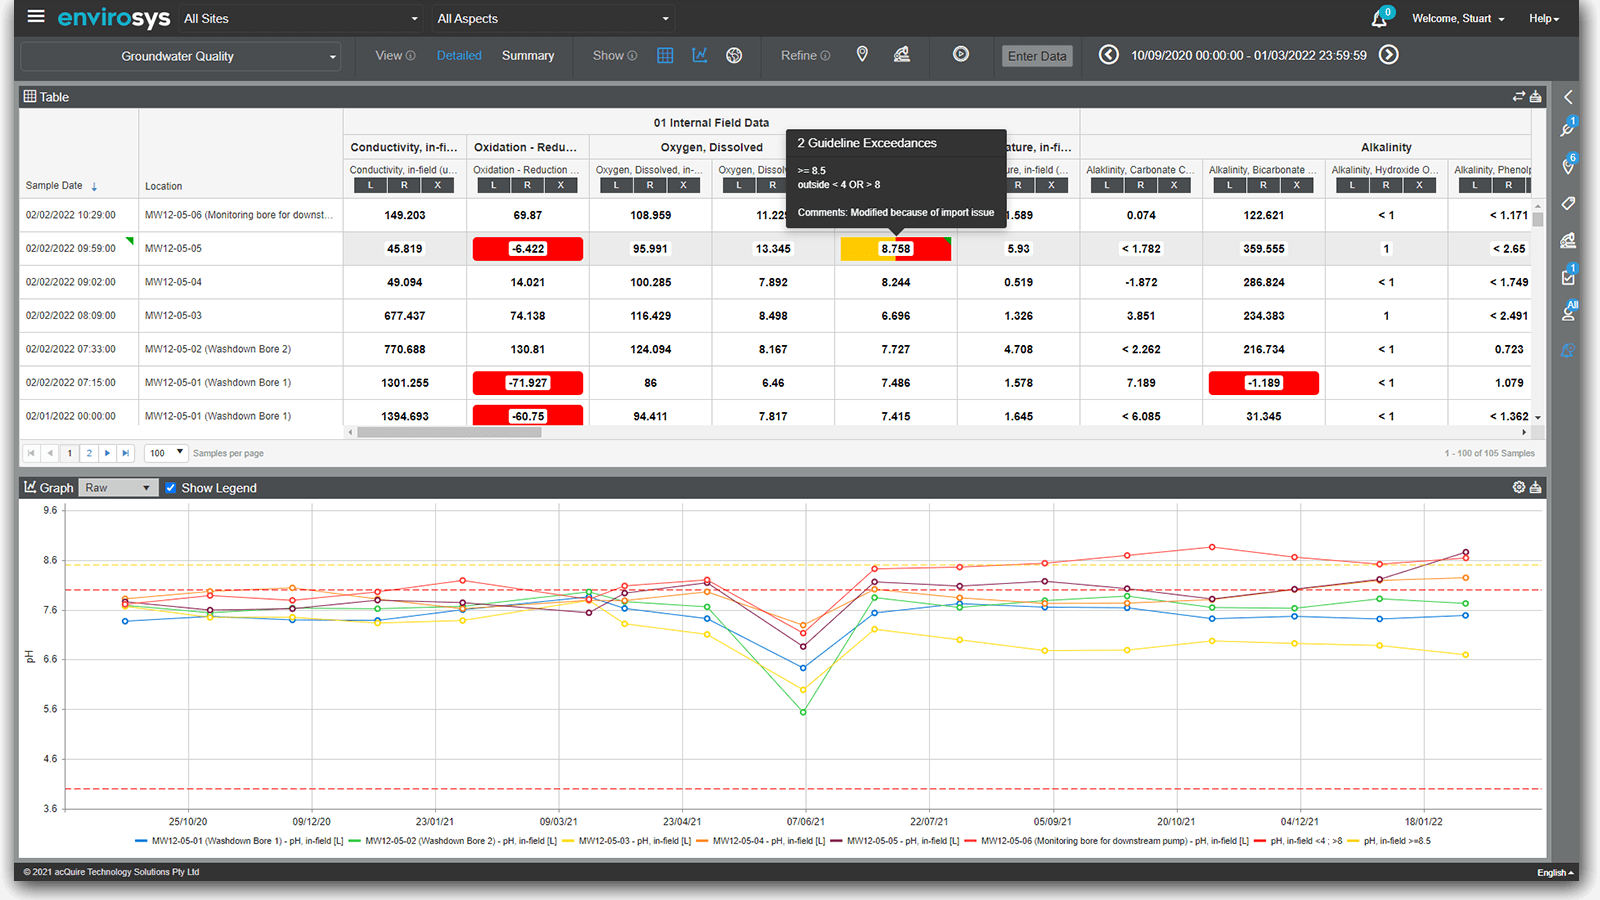Toggle the L button under Conductivity column
The image size is (1600, 900).
click(x=371, y=185)
